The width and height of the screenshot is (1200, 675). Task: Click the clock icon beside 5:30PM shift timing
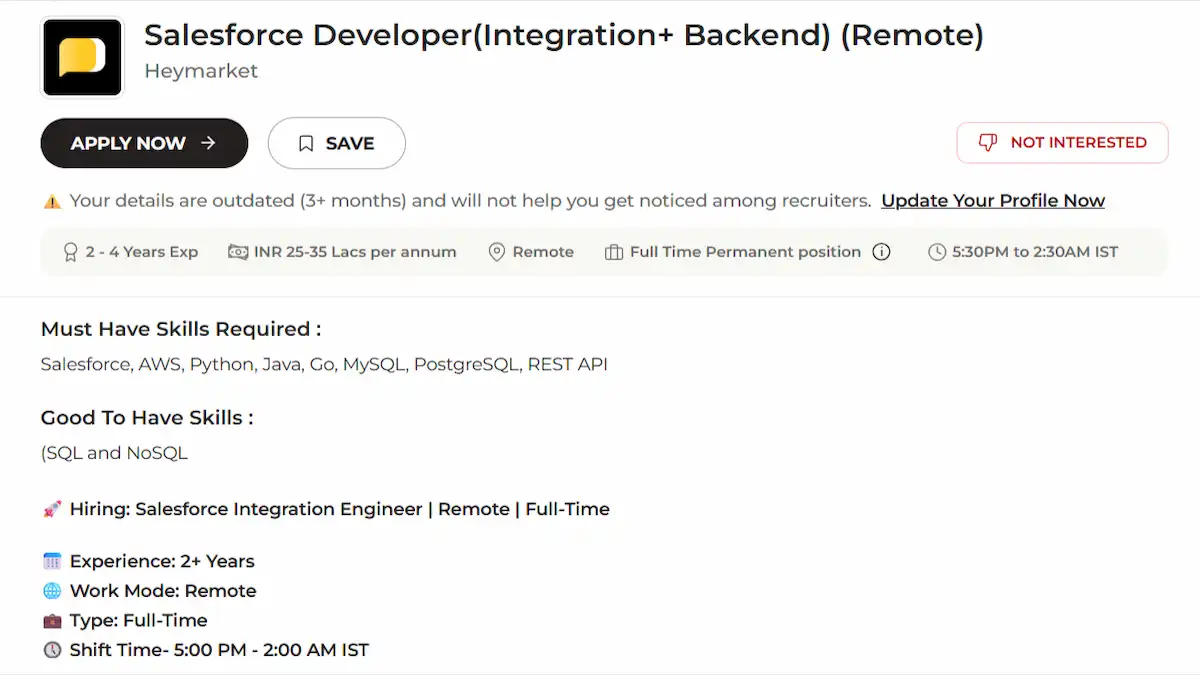pos(937,252)
